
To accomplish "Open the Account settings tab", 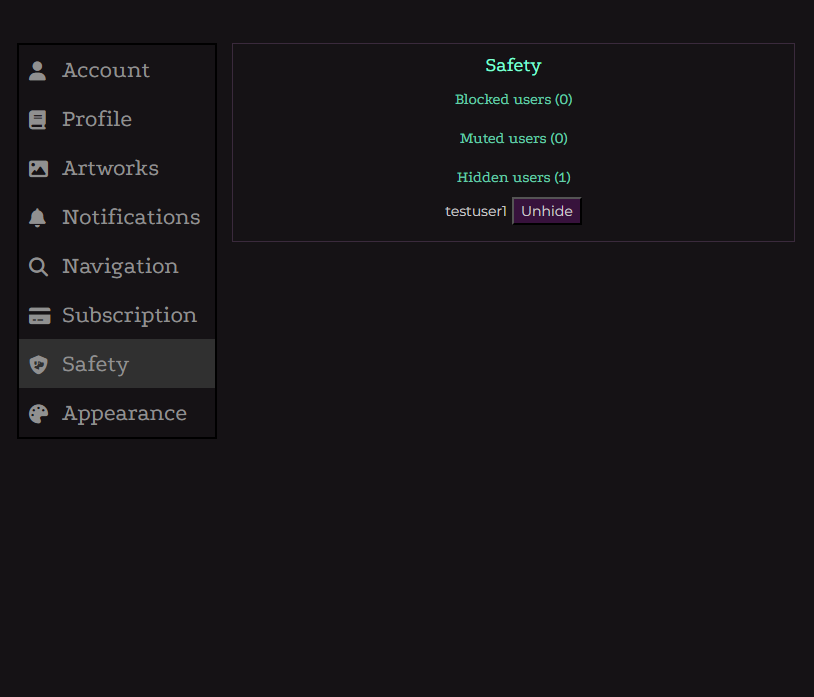I will click(106, 70).
